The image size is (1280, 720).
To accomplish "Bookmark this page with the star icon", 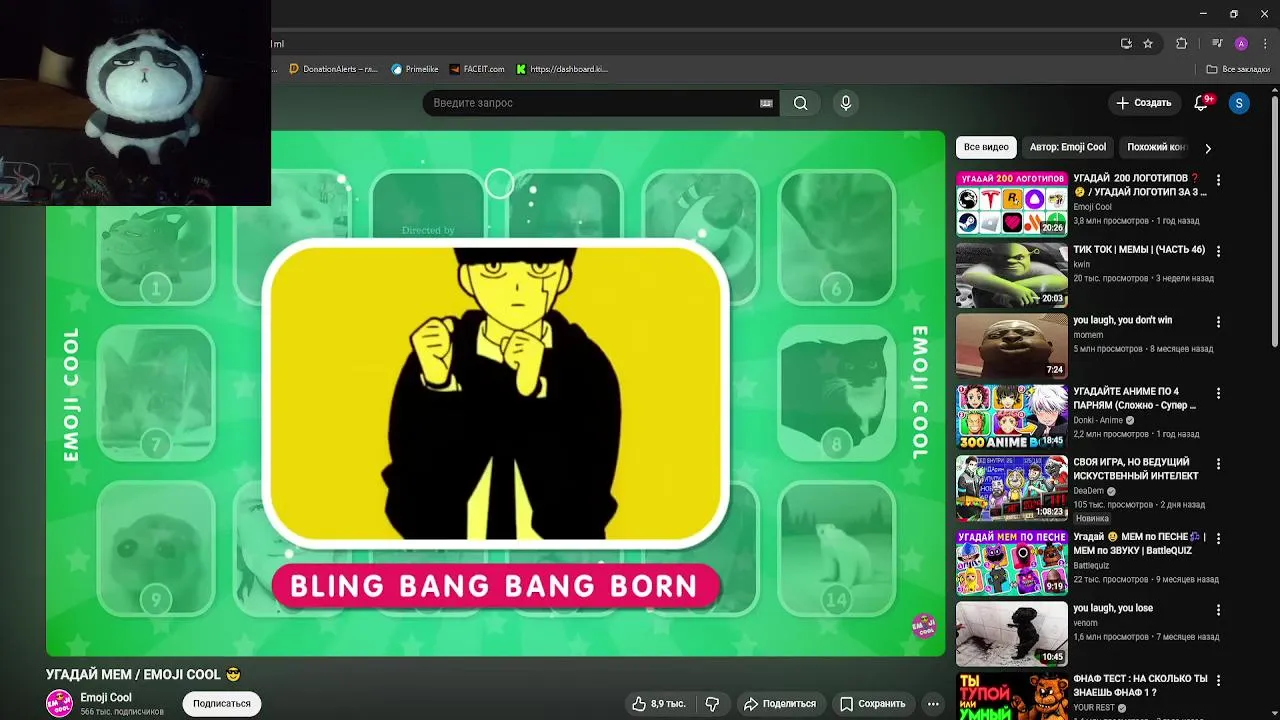I will [x=1148, y=43].
